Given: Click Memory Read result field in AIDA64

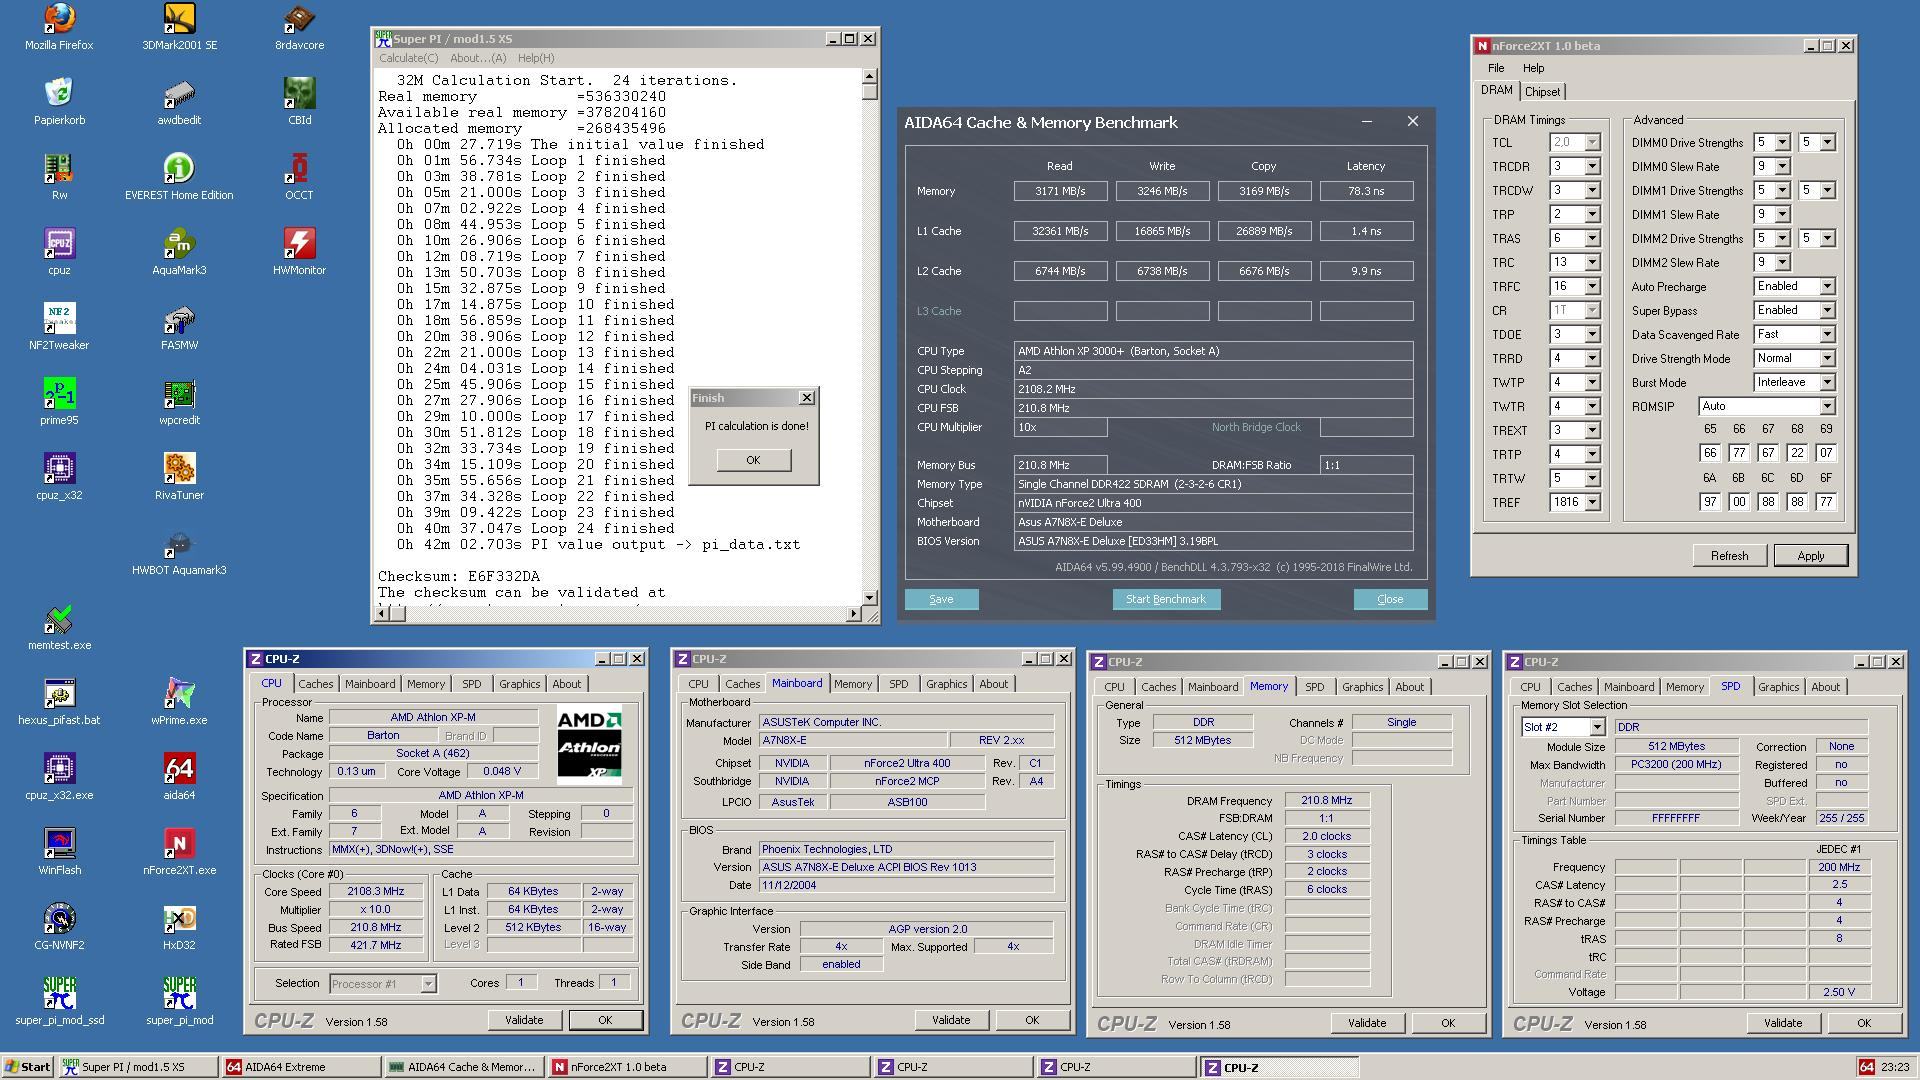Looking at the screenshot, I should [1060, 191].
